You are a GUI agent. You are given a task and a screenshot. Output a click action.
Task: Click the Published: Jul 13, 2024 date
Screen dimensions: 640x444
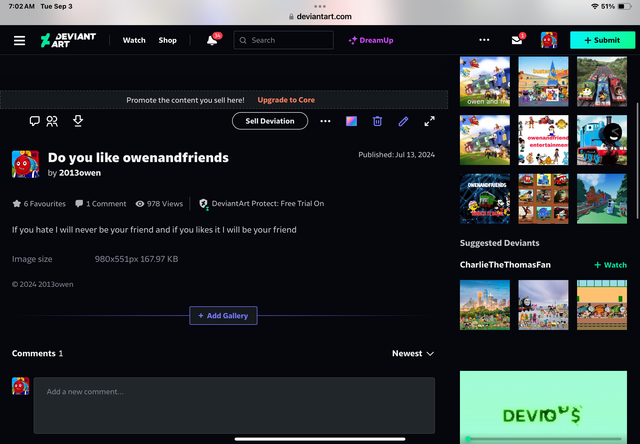click(x=396, y=155)
